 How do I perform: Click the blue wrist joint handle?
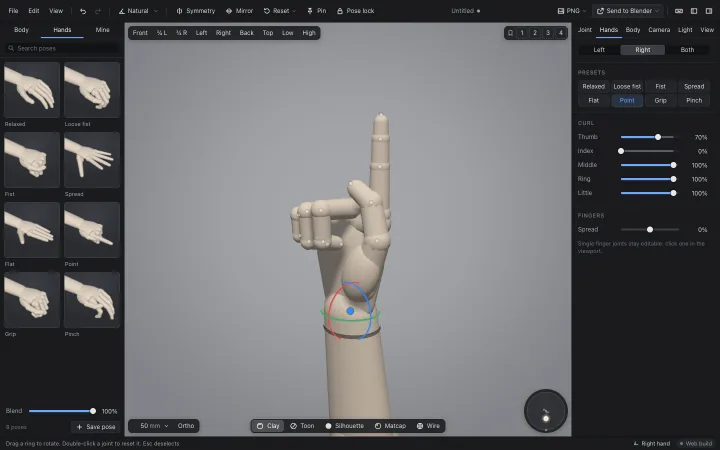click(350, 311)
